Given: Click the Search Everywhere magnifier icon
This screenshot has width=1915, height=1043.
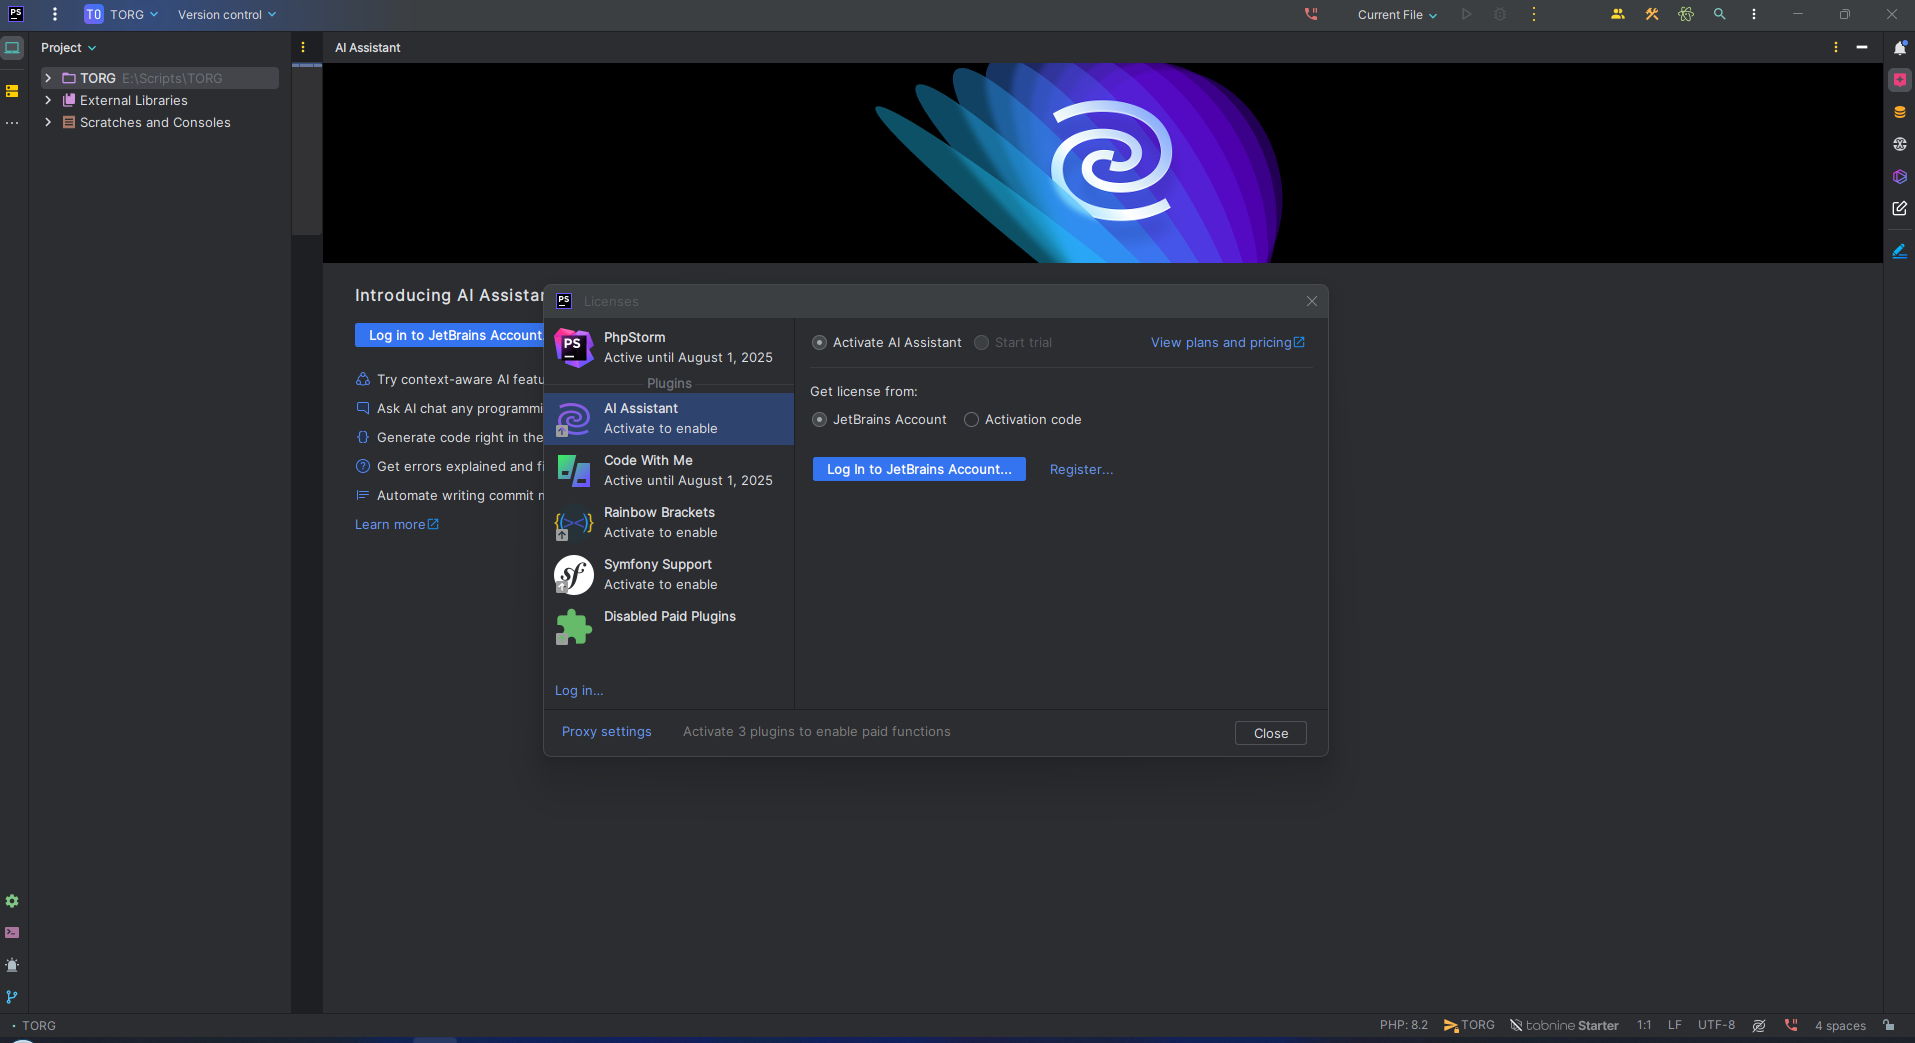Looking at the screenshot, I should (x=1719, y=14).
